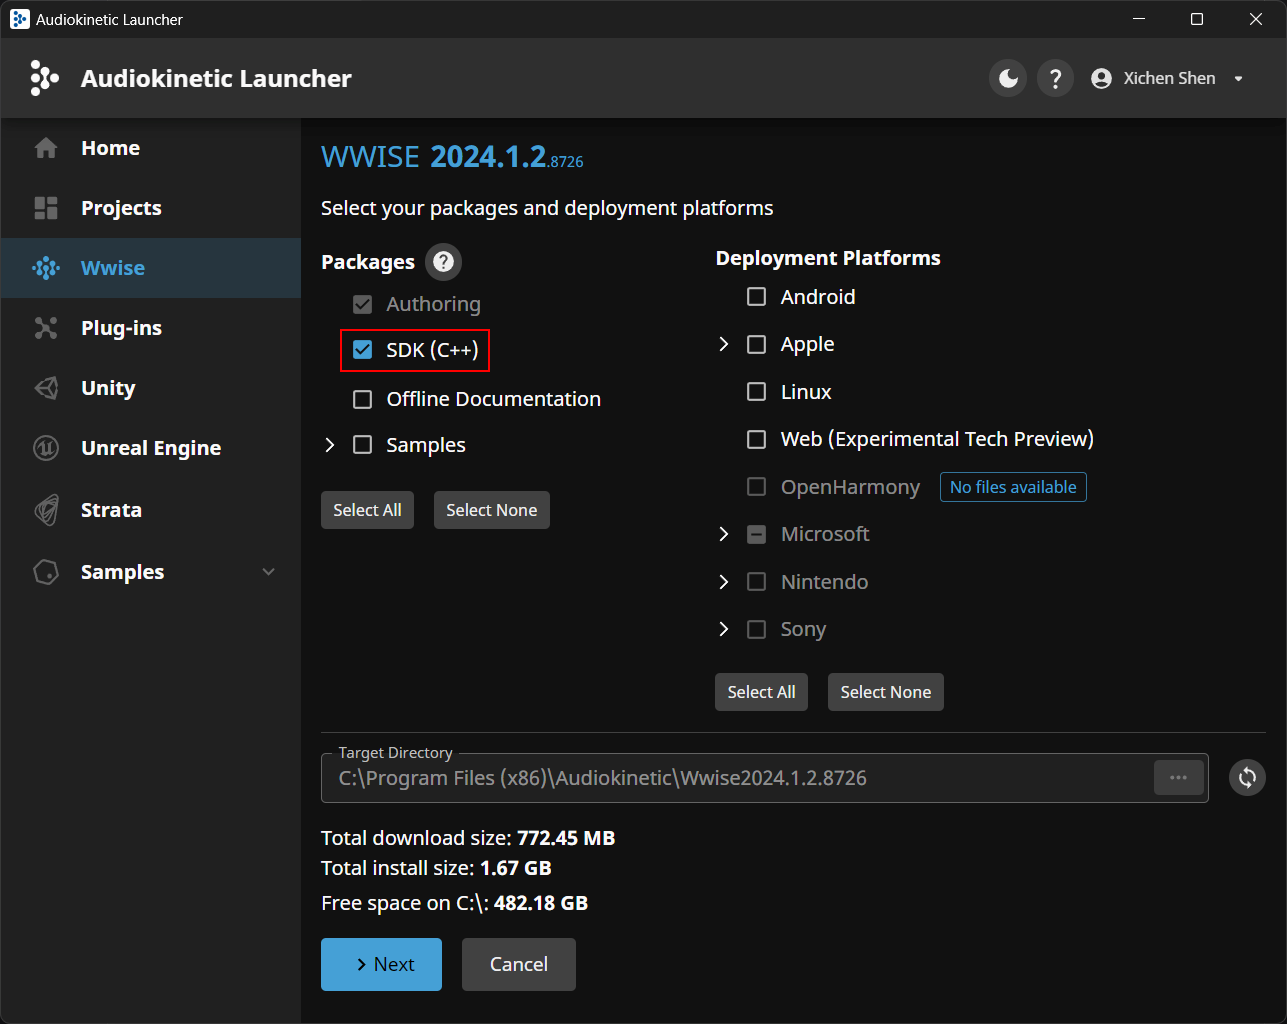The width and height of the screenshot is (1287, 1024).
Task: Check Apple platform checkbox
Action: [757, 344]
